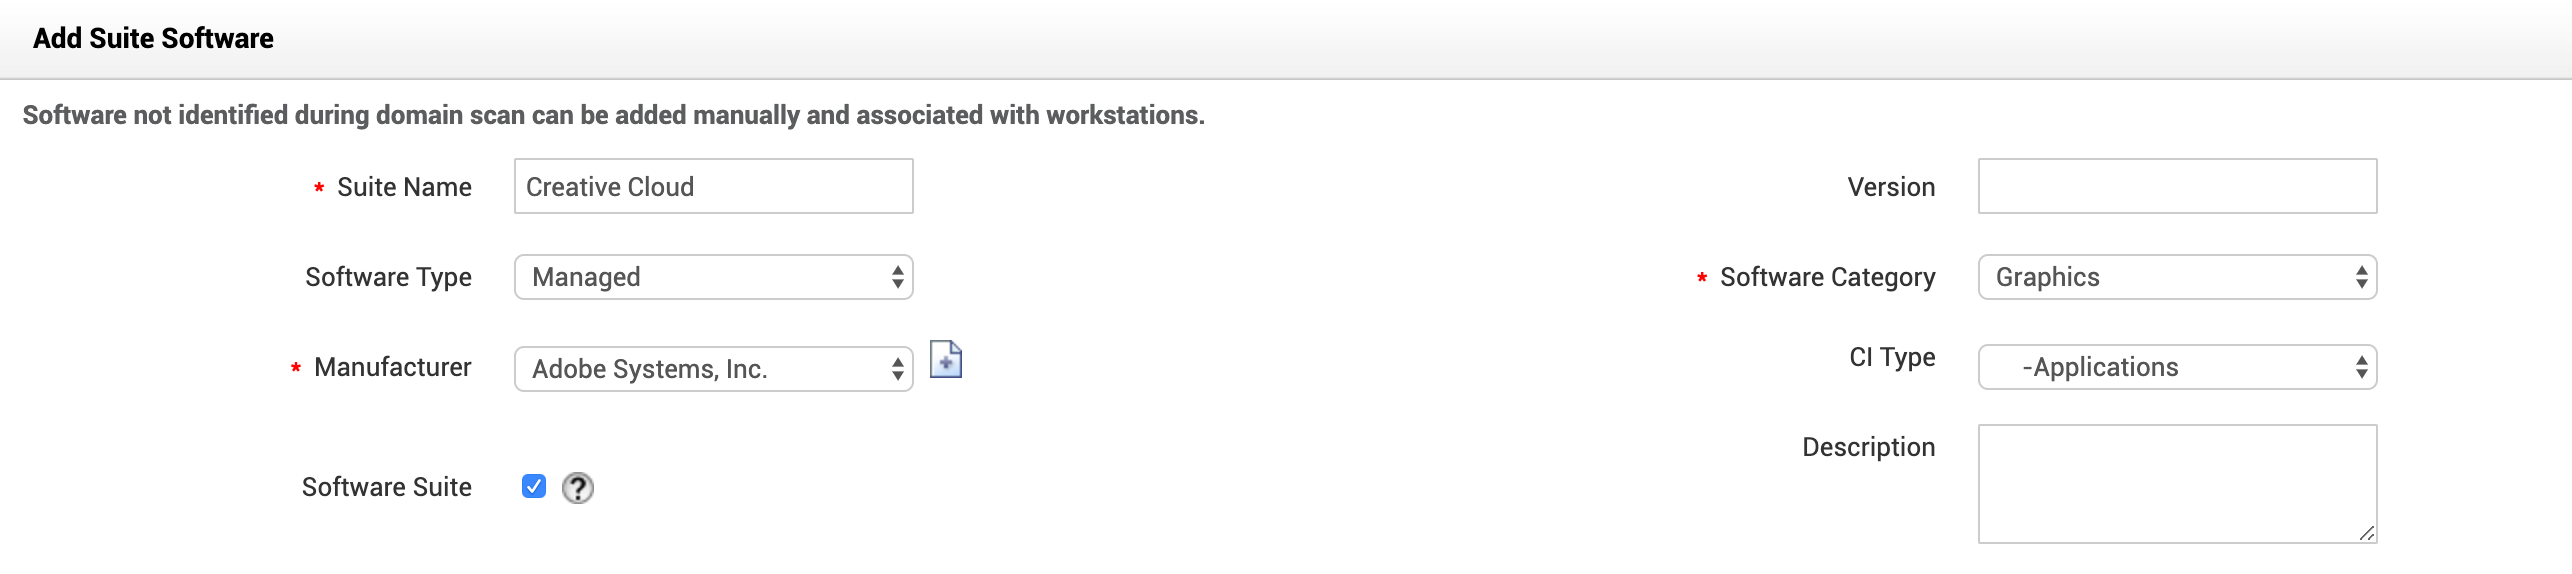The image size is (2572, 574).
Task: Grab the Description box resize handle
Action: point(2366,533)
